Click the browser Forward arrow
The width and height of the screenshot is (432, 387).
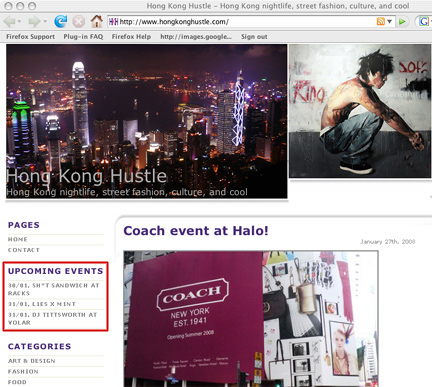[x=34, y=22]
